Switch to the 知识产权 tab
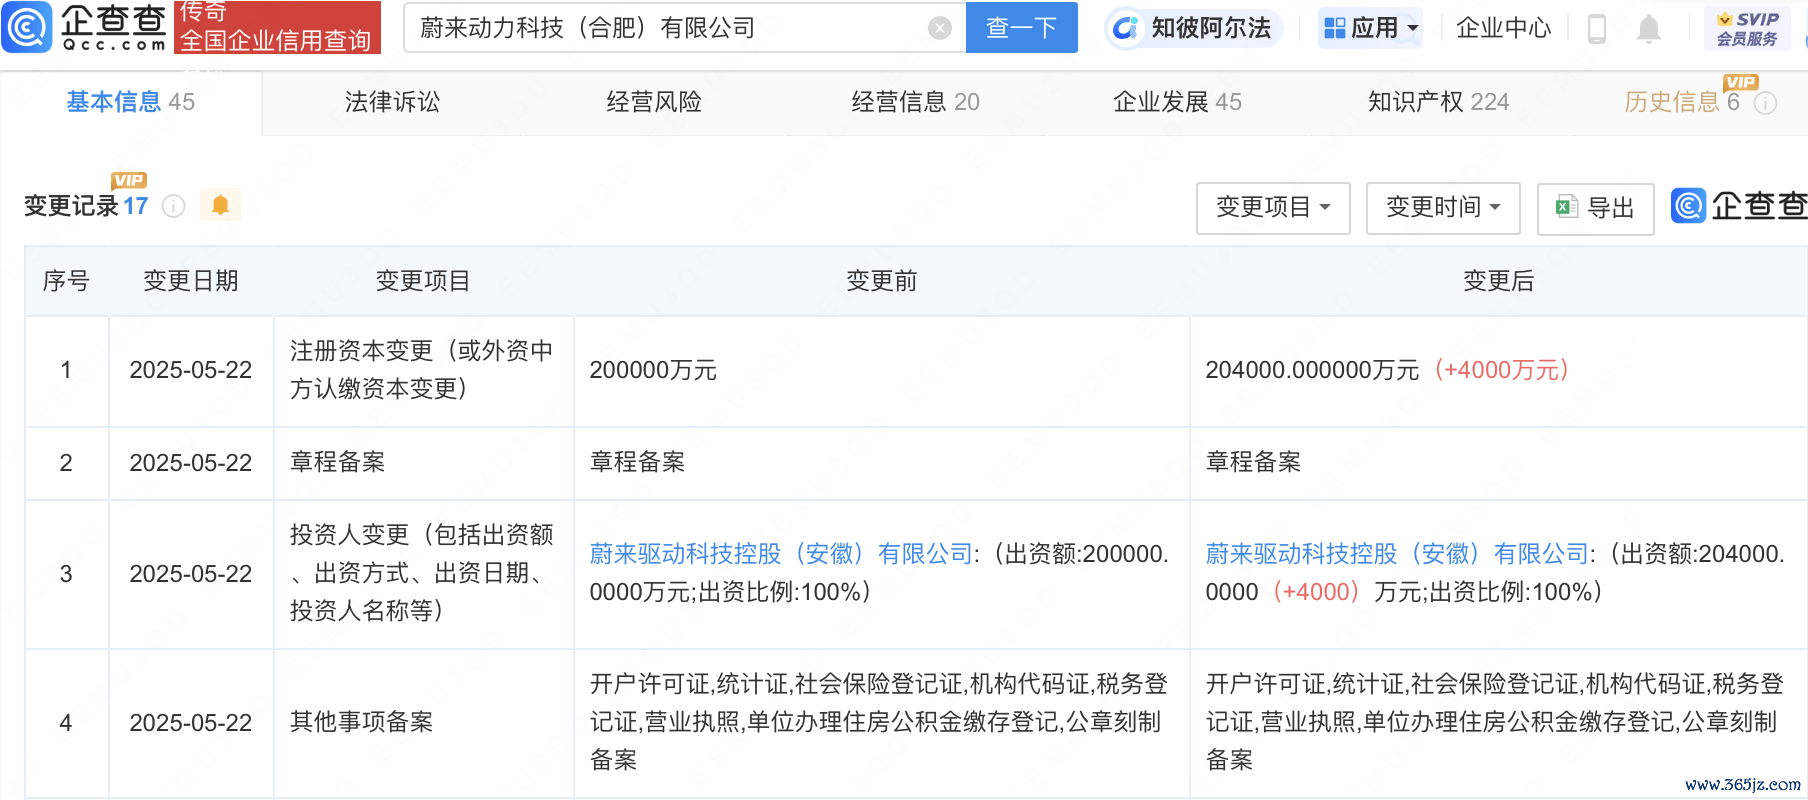 (x=1438, y=102)
